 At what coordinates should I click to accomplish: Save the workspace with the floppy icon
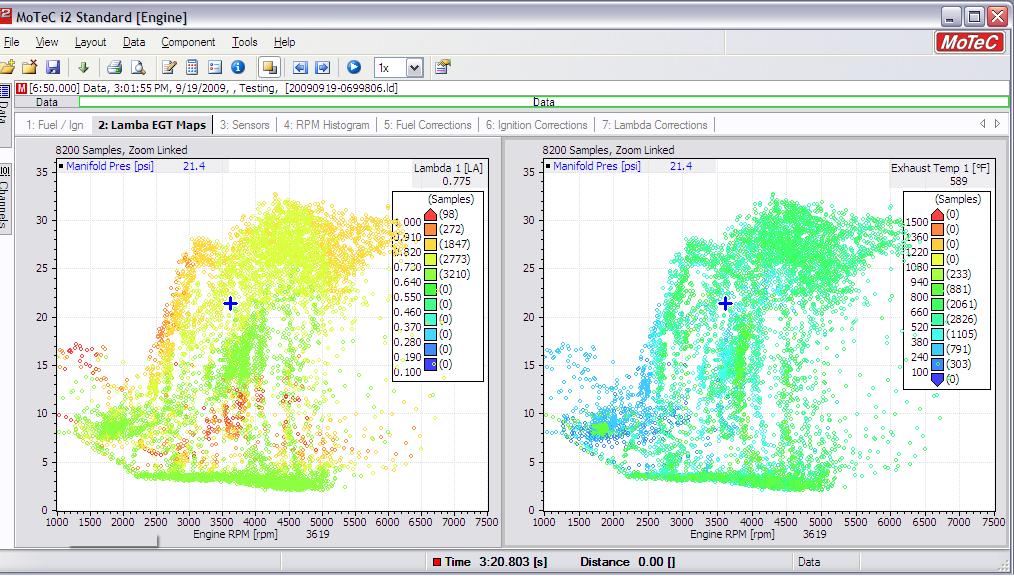pyautogui.click(x=53, y=67)
